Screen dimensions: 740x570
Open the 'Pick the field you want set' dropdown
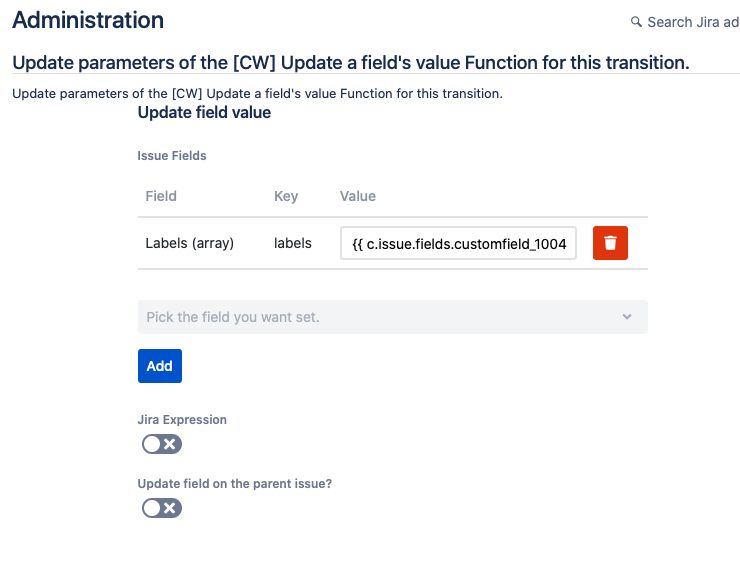pyautogui.click(x=393, y=317)
